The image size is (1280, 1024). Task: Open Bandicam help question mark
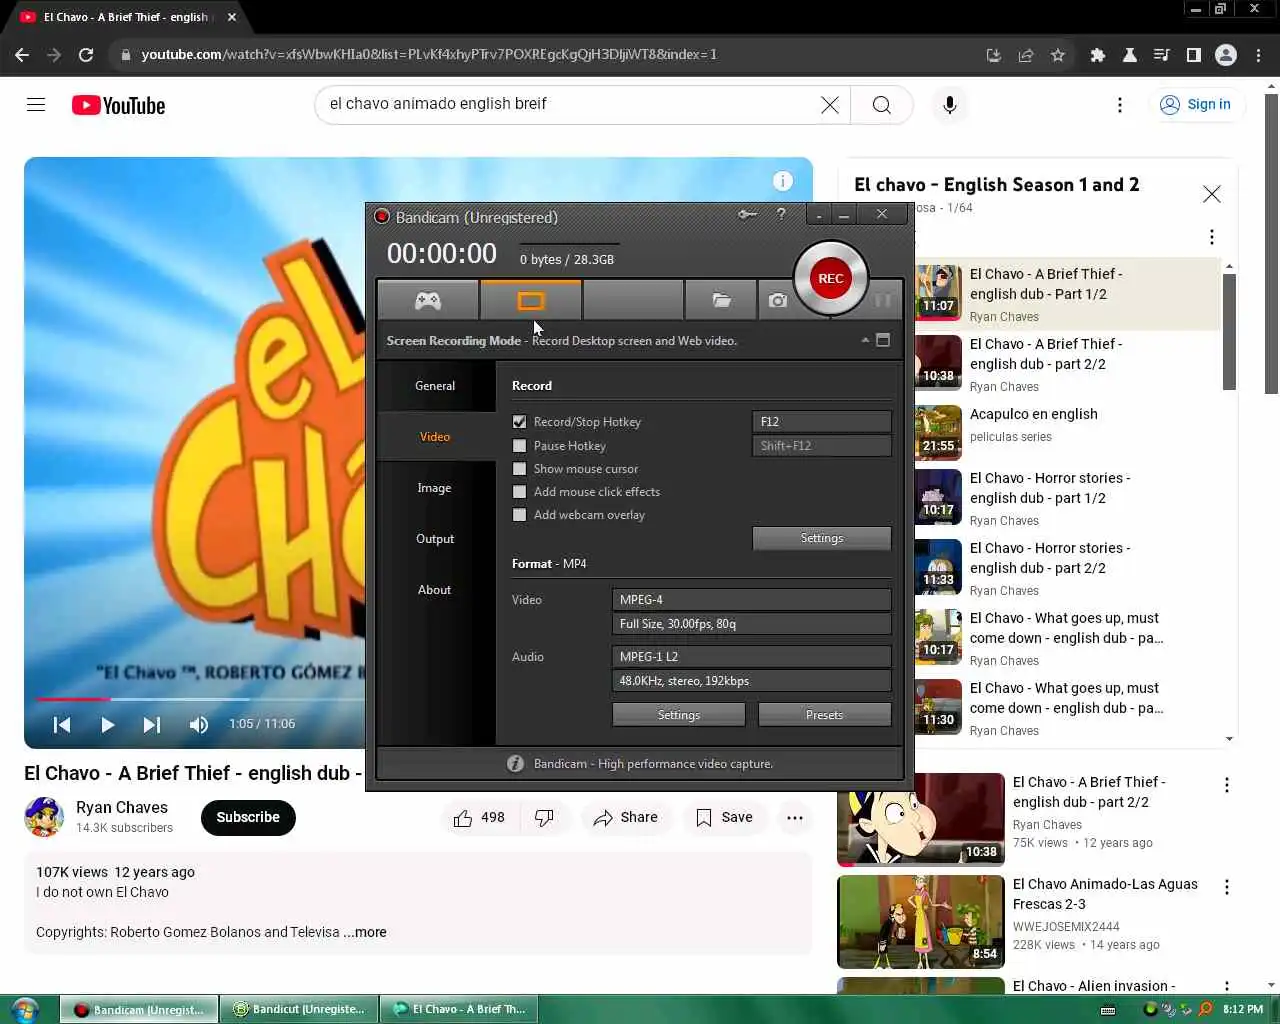coord(781,214)
